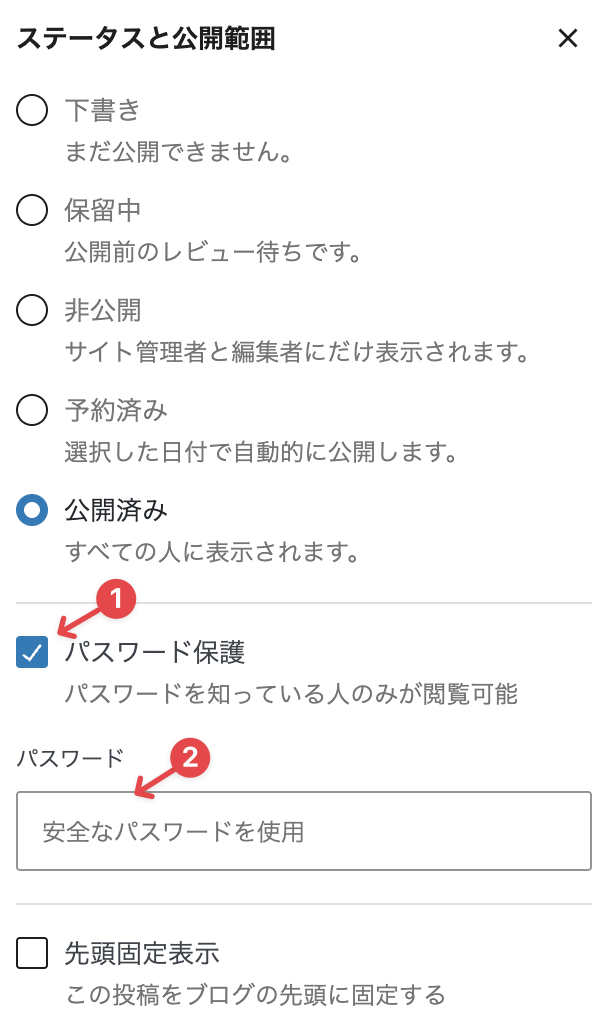610x1020 pixels.
Task: Click the パスワード field label
Action: click(x=70, y=757)
